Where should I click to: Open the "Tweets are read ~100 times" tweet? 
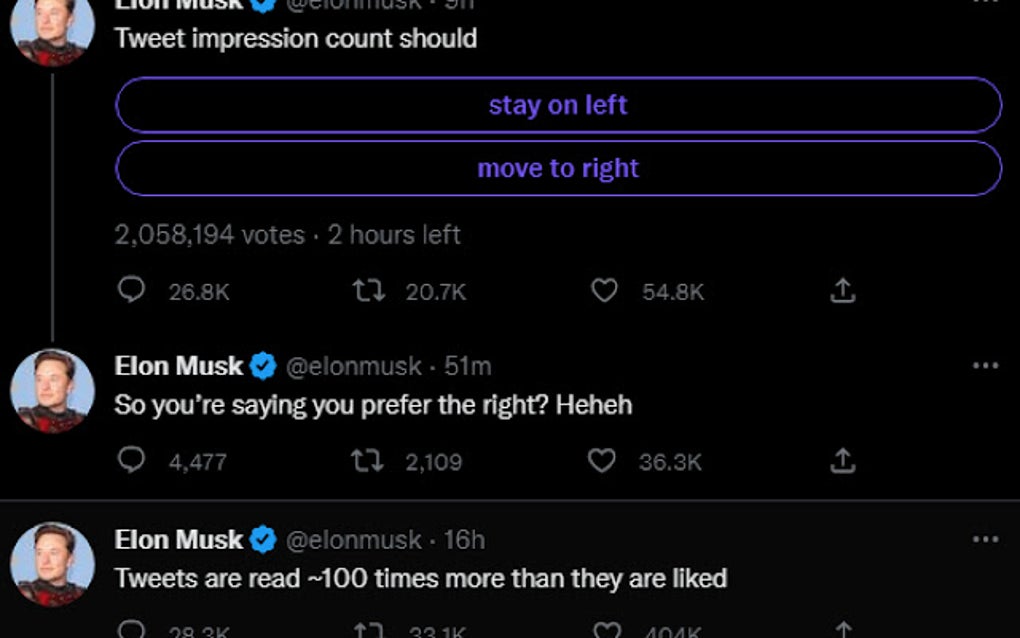420,578
